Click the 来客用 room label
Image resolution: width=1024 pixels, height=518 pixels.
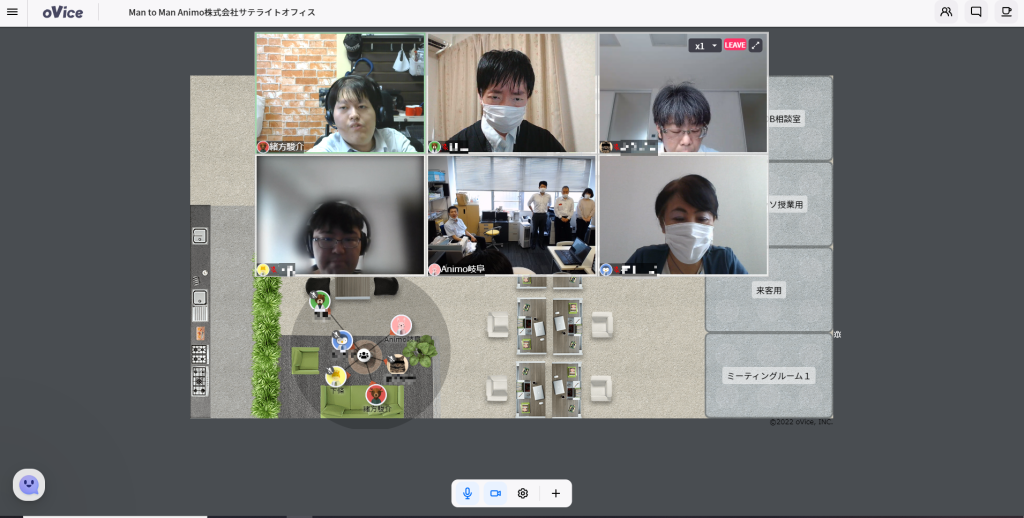point(769,291)
